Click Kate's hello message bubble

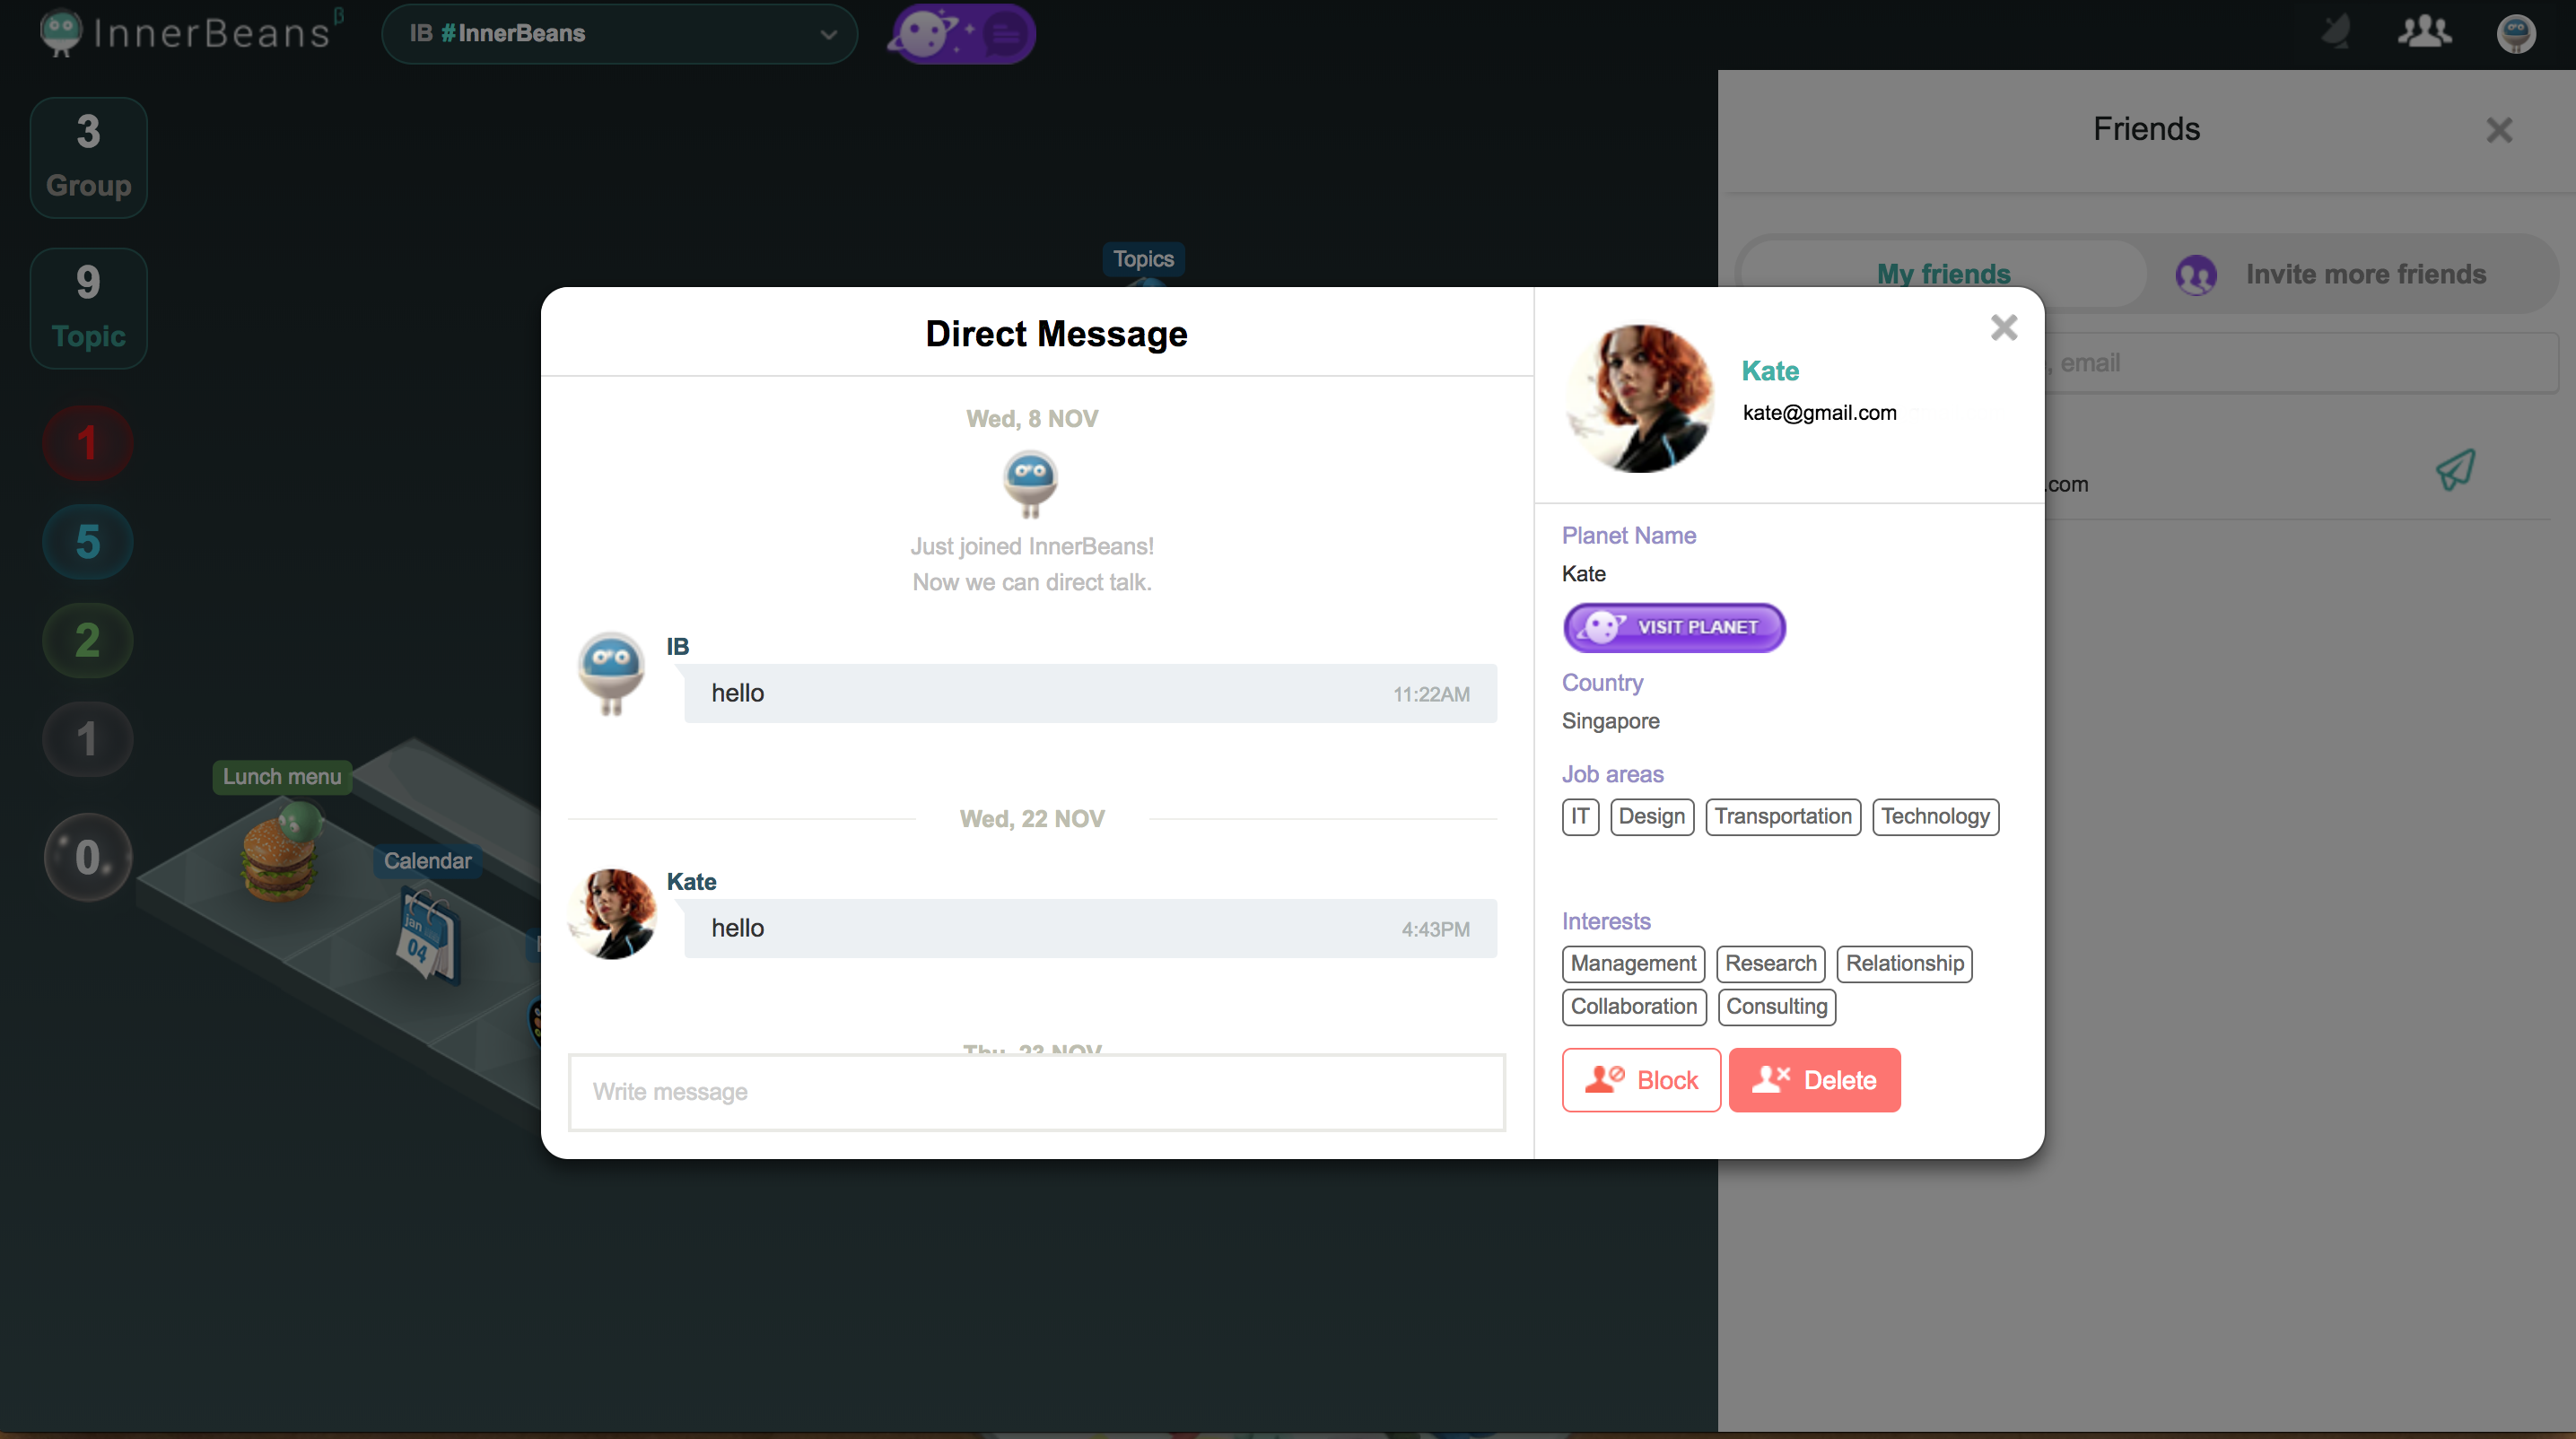(x=1090, y=928)
